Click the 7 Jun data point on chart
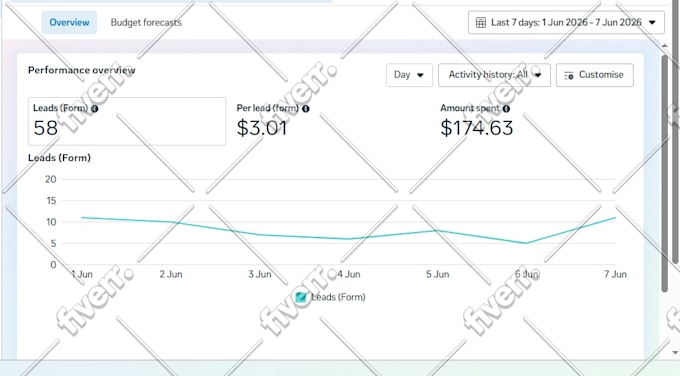 pos(615,218)
